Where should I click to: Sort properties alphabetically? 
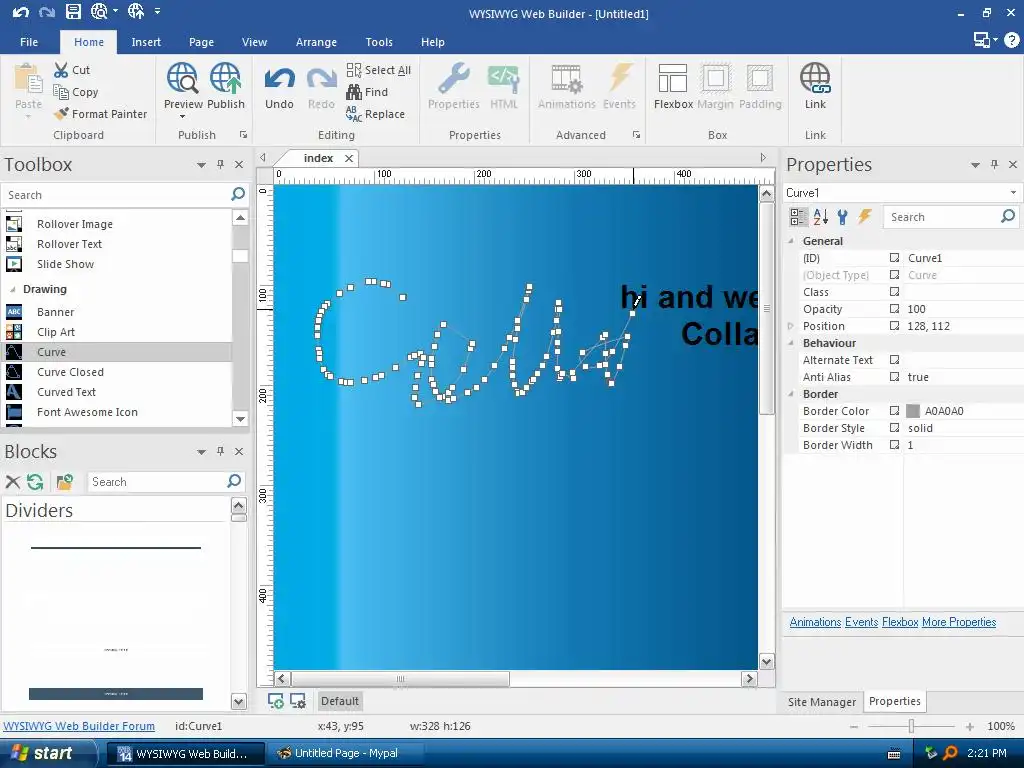click(820, 217)
